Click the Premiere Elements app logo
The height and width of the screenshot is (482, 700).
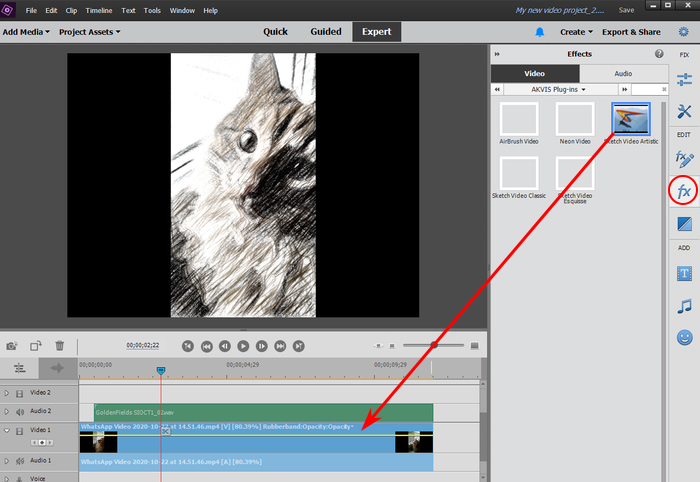click(7, 10)
